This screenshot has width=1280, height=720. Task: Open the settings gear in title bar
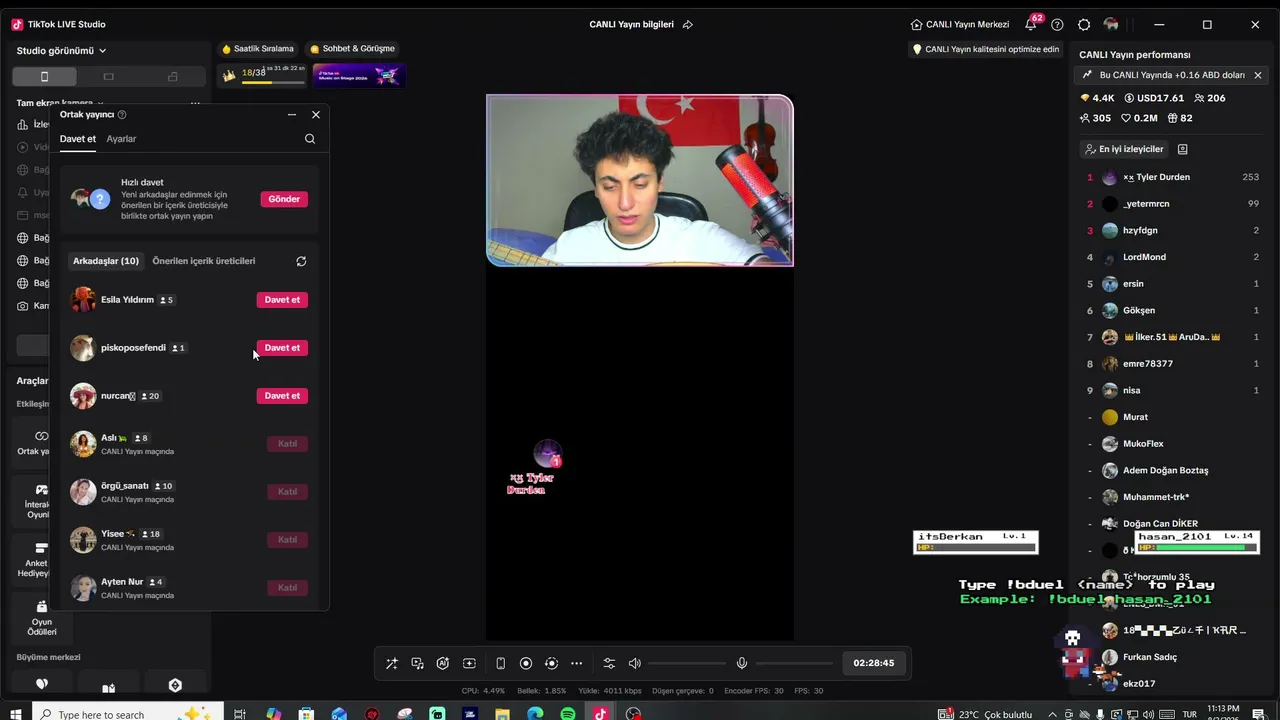tap(1084, 24)
